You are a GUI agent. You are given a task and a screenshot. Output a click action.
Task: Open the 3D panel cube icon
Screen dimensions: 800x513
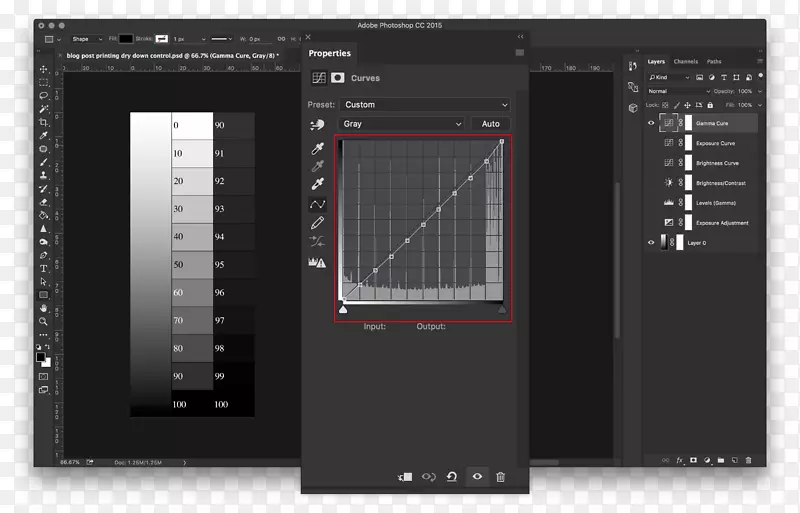pyautogui.click(x=633, y=108)
